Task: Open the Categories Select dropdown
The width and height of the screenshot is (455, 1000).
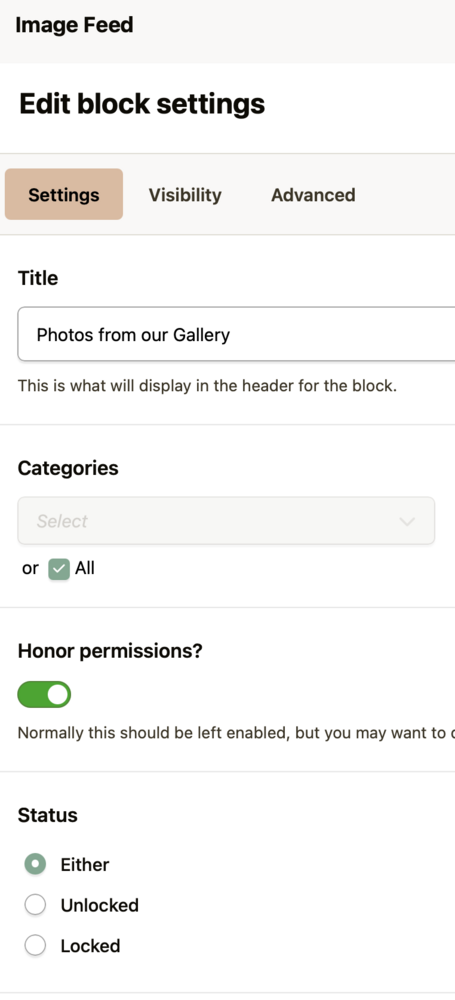Action: pyautogui.click(x=226, y=521)
